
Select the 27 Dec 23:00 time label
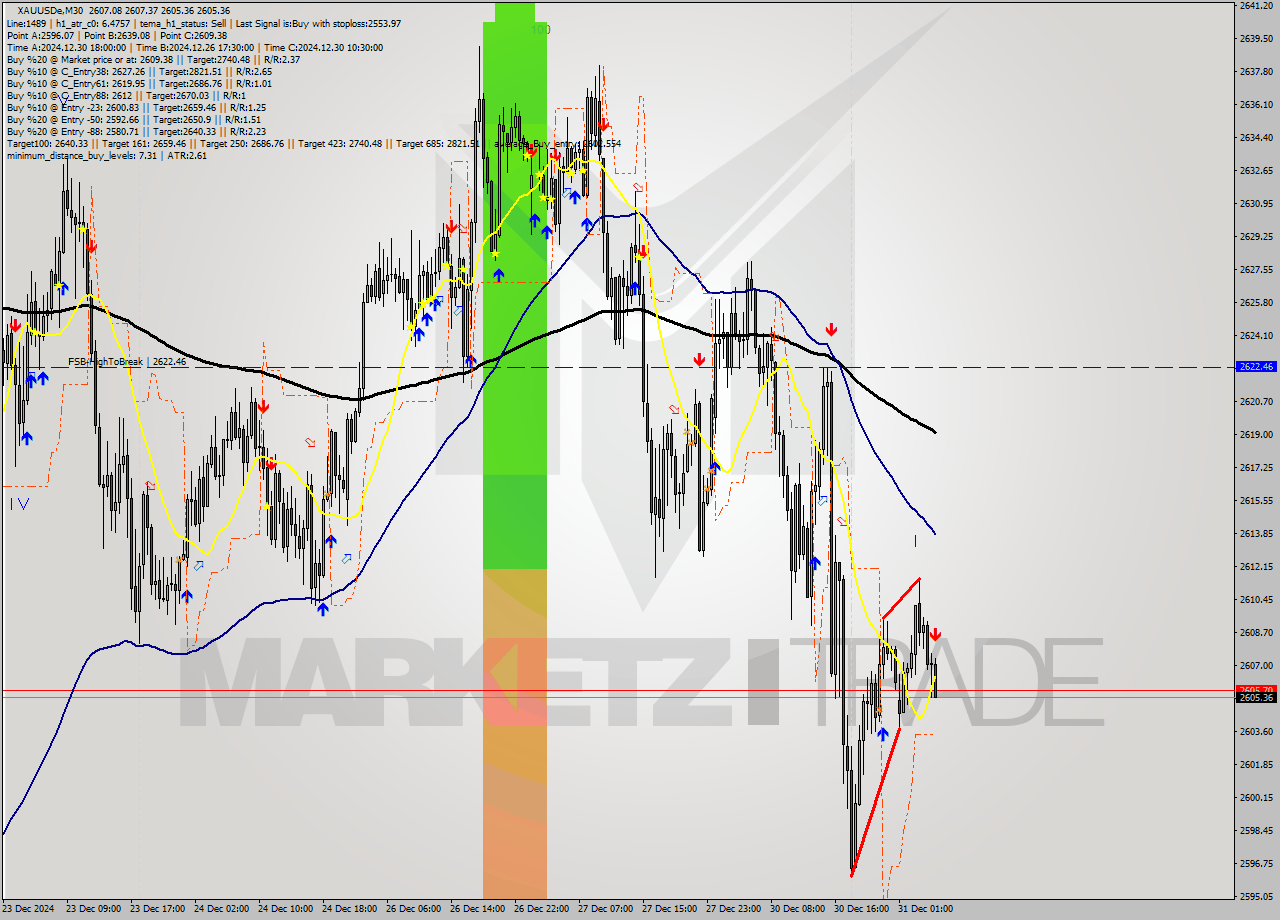pyautogui.click(x=734, y=909)
